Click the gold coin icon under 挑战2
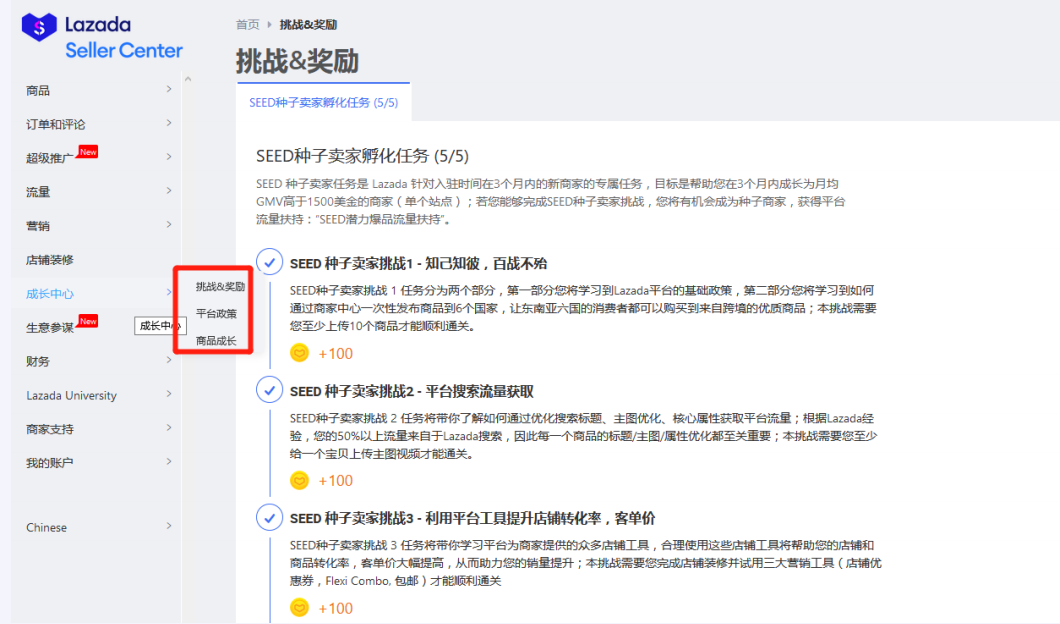The width and height of the screenshot is (1060, 624). (299, 480)
